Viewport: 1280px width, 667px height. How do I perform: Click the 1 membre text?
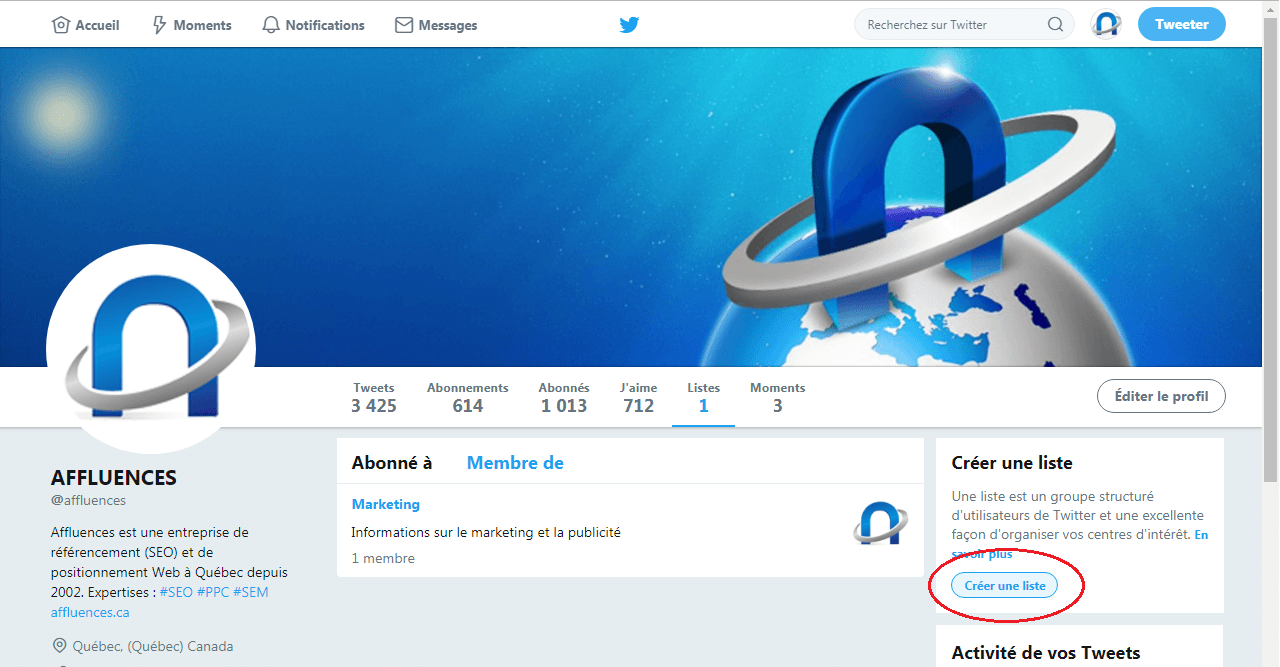coord(383,558)
